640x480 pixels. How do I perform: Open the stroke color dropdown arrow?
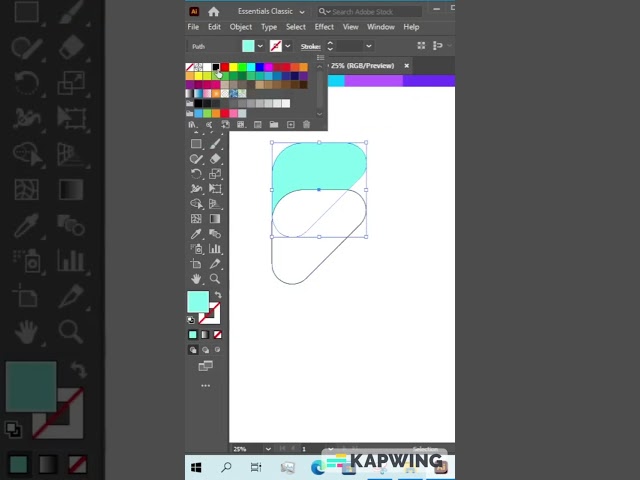(288, 46)
